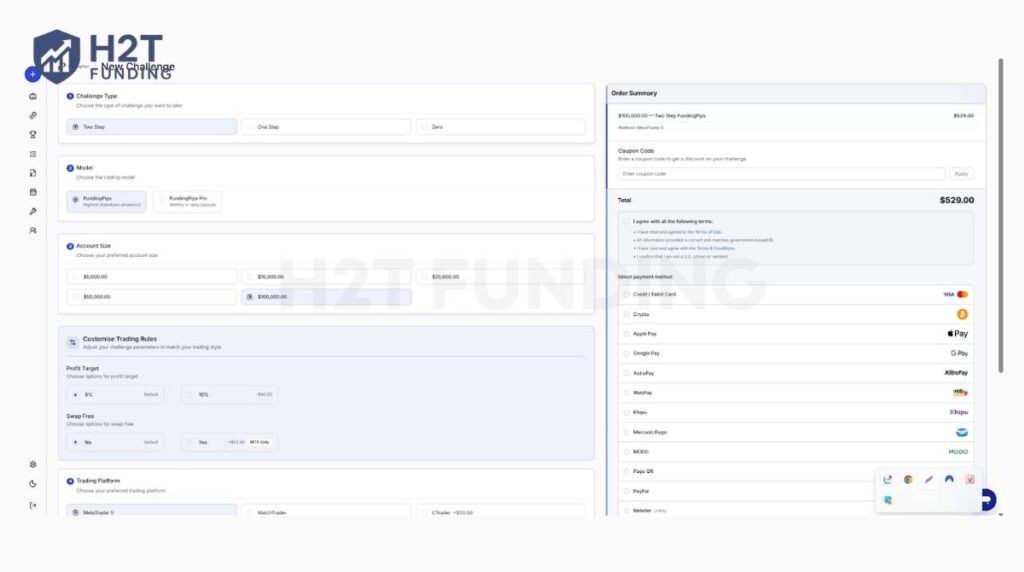Viewport: 1024px width, 572px height.
Task: Open the link icon in sidebar
Action: tap(33, 116)
